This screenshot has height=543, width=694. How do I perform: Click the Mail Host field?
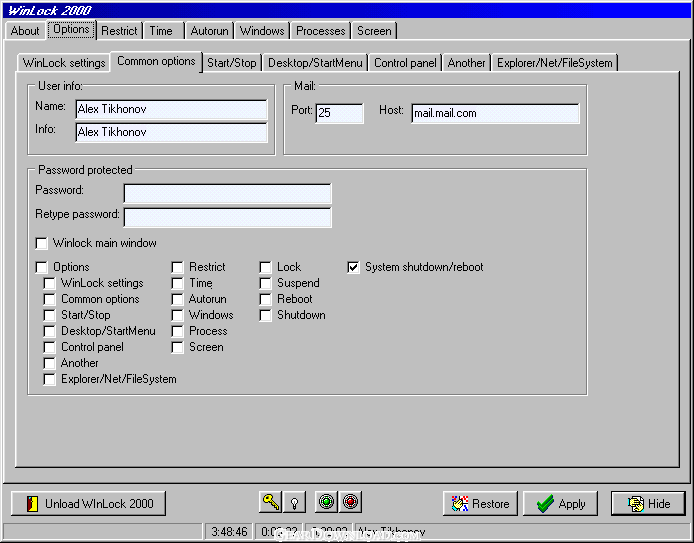(x=495, y=113)
